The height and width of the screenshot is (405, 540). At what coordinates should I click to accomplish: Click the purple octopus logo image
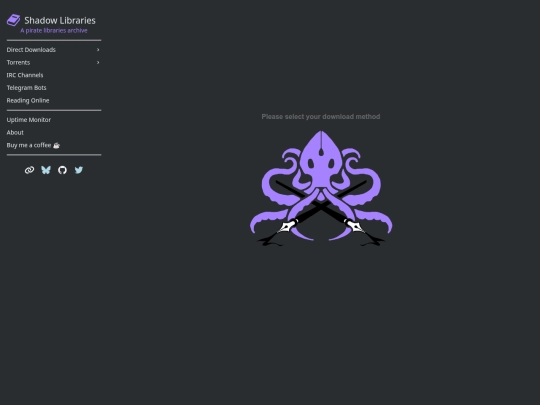coord(321,188)
